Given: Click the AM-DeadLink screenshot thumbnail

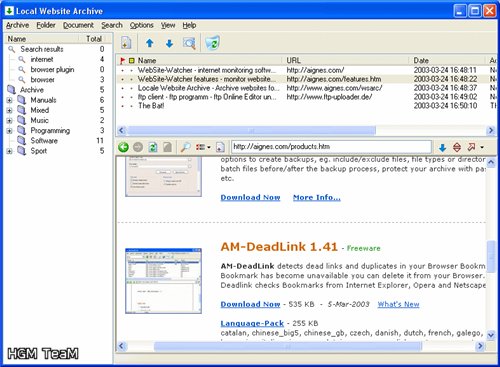Looking at the screenshot, I should point(163,281).
